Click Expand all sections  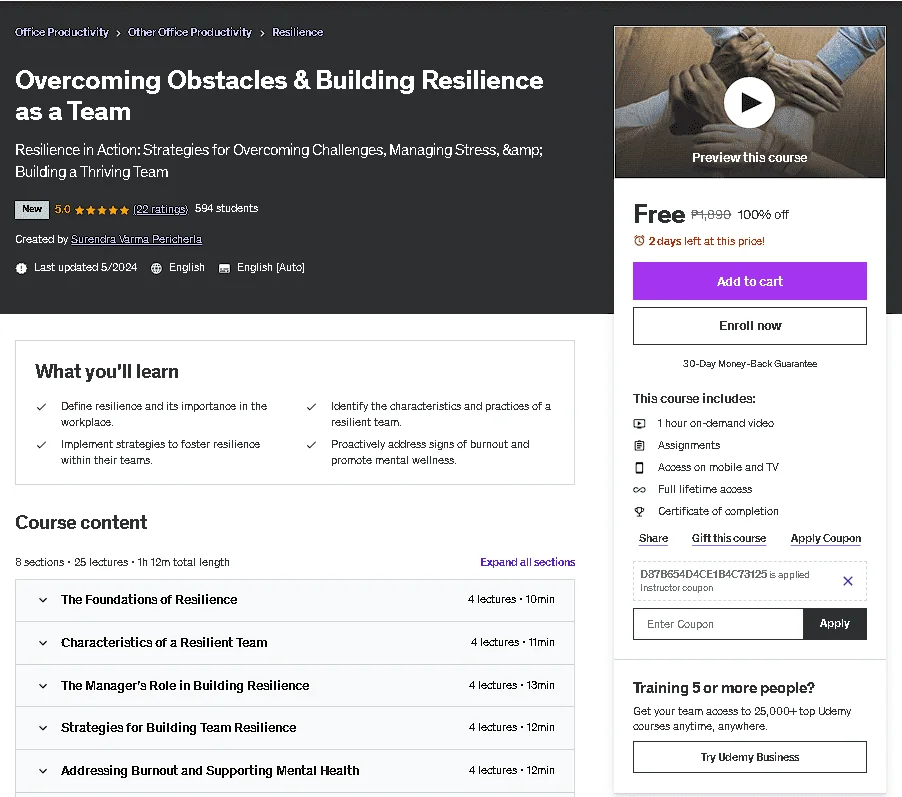[528, 562]
